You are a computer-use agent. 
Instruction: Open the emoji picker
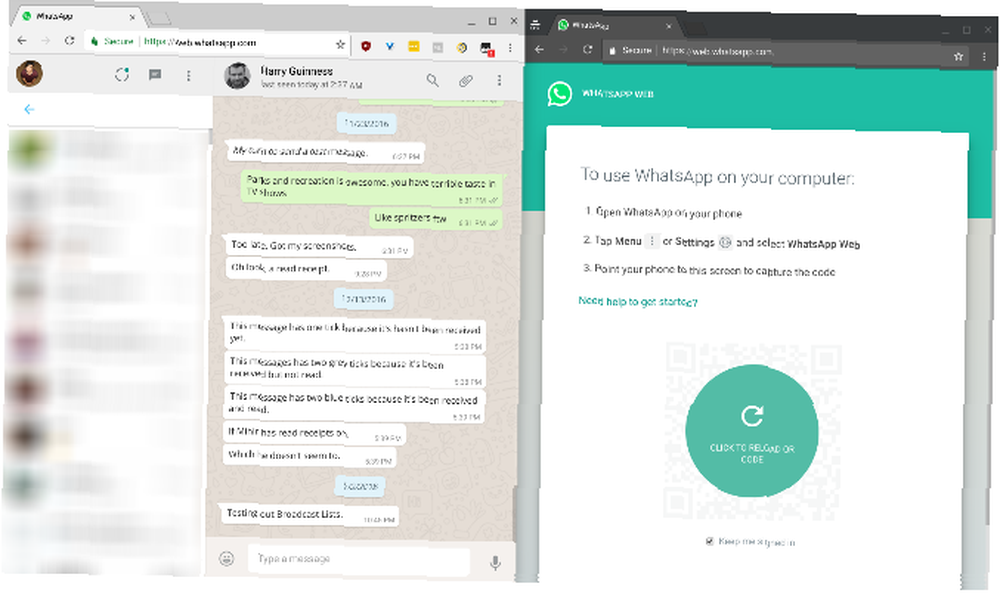[x=226, y=559]
